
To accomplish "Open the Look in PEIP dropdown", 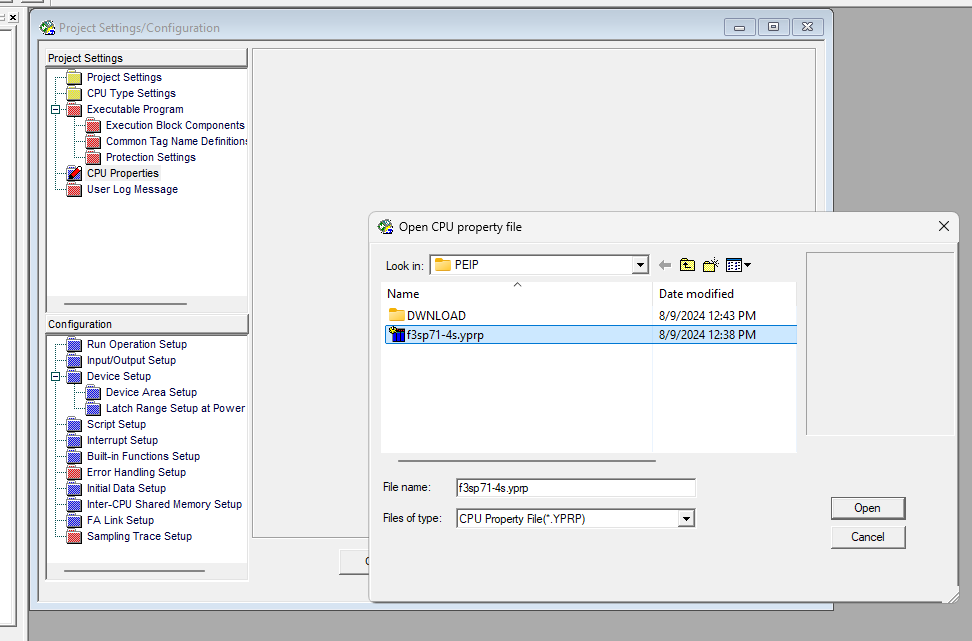I will point(640,265).
